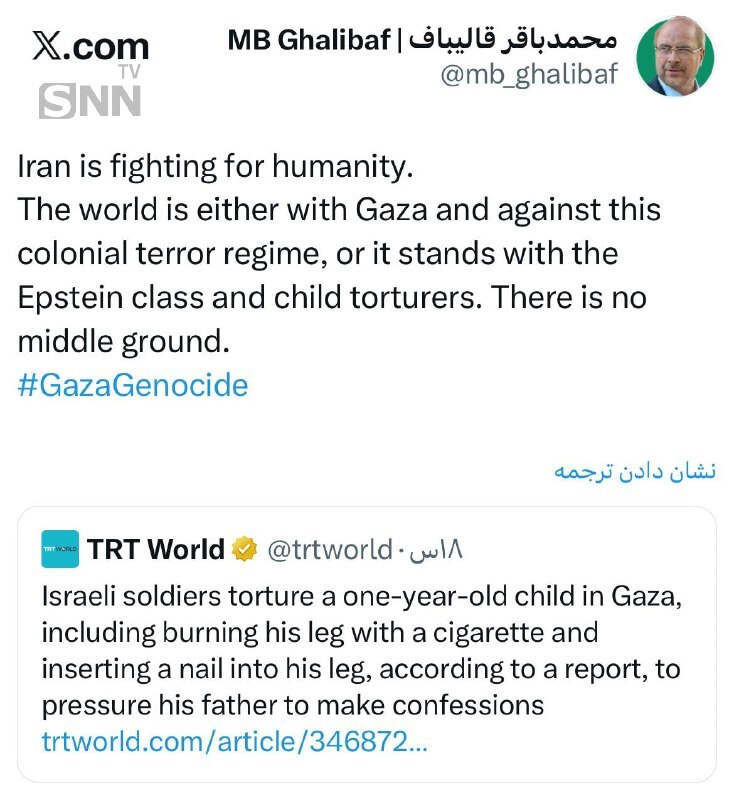Screen dimensions: 734x800
Task: Open the trtworld.com article link
Action: 235,743
